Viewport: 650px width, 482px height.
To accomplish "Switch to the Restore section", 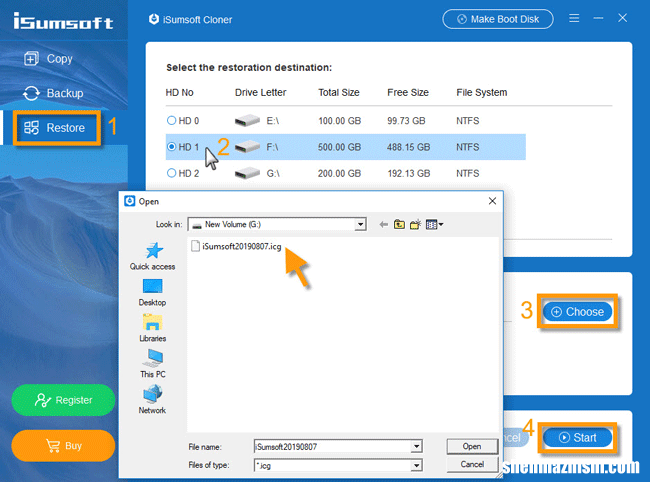I will click(x=57, y=128).
